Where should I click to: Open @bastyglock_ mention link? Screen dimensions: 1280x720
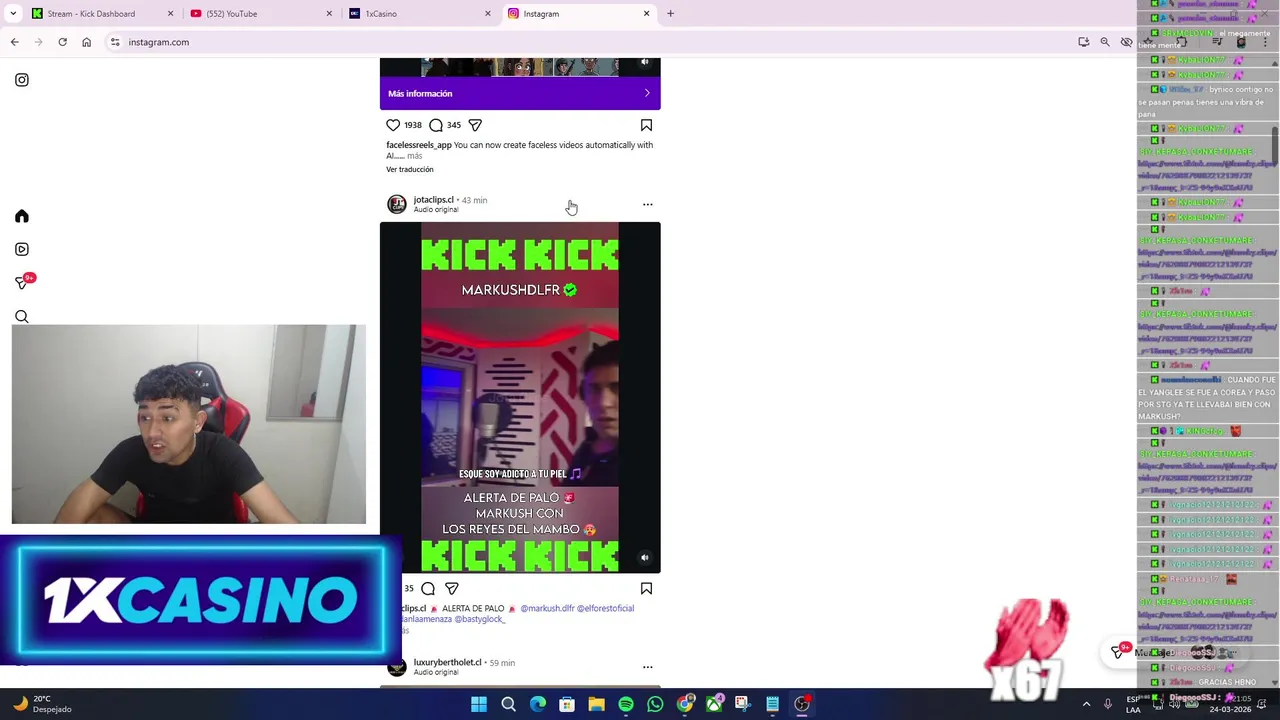[480, 619]
